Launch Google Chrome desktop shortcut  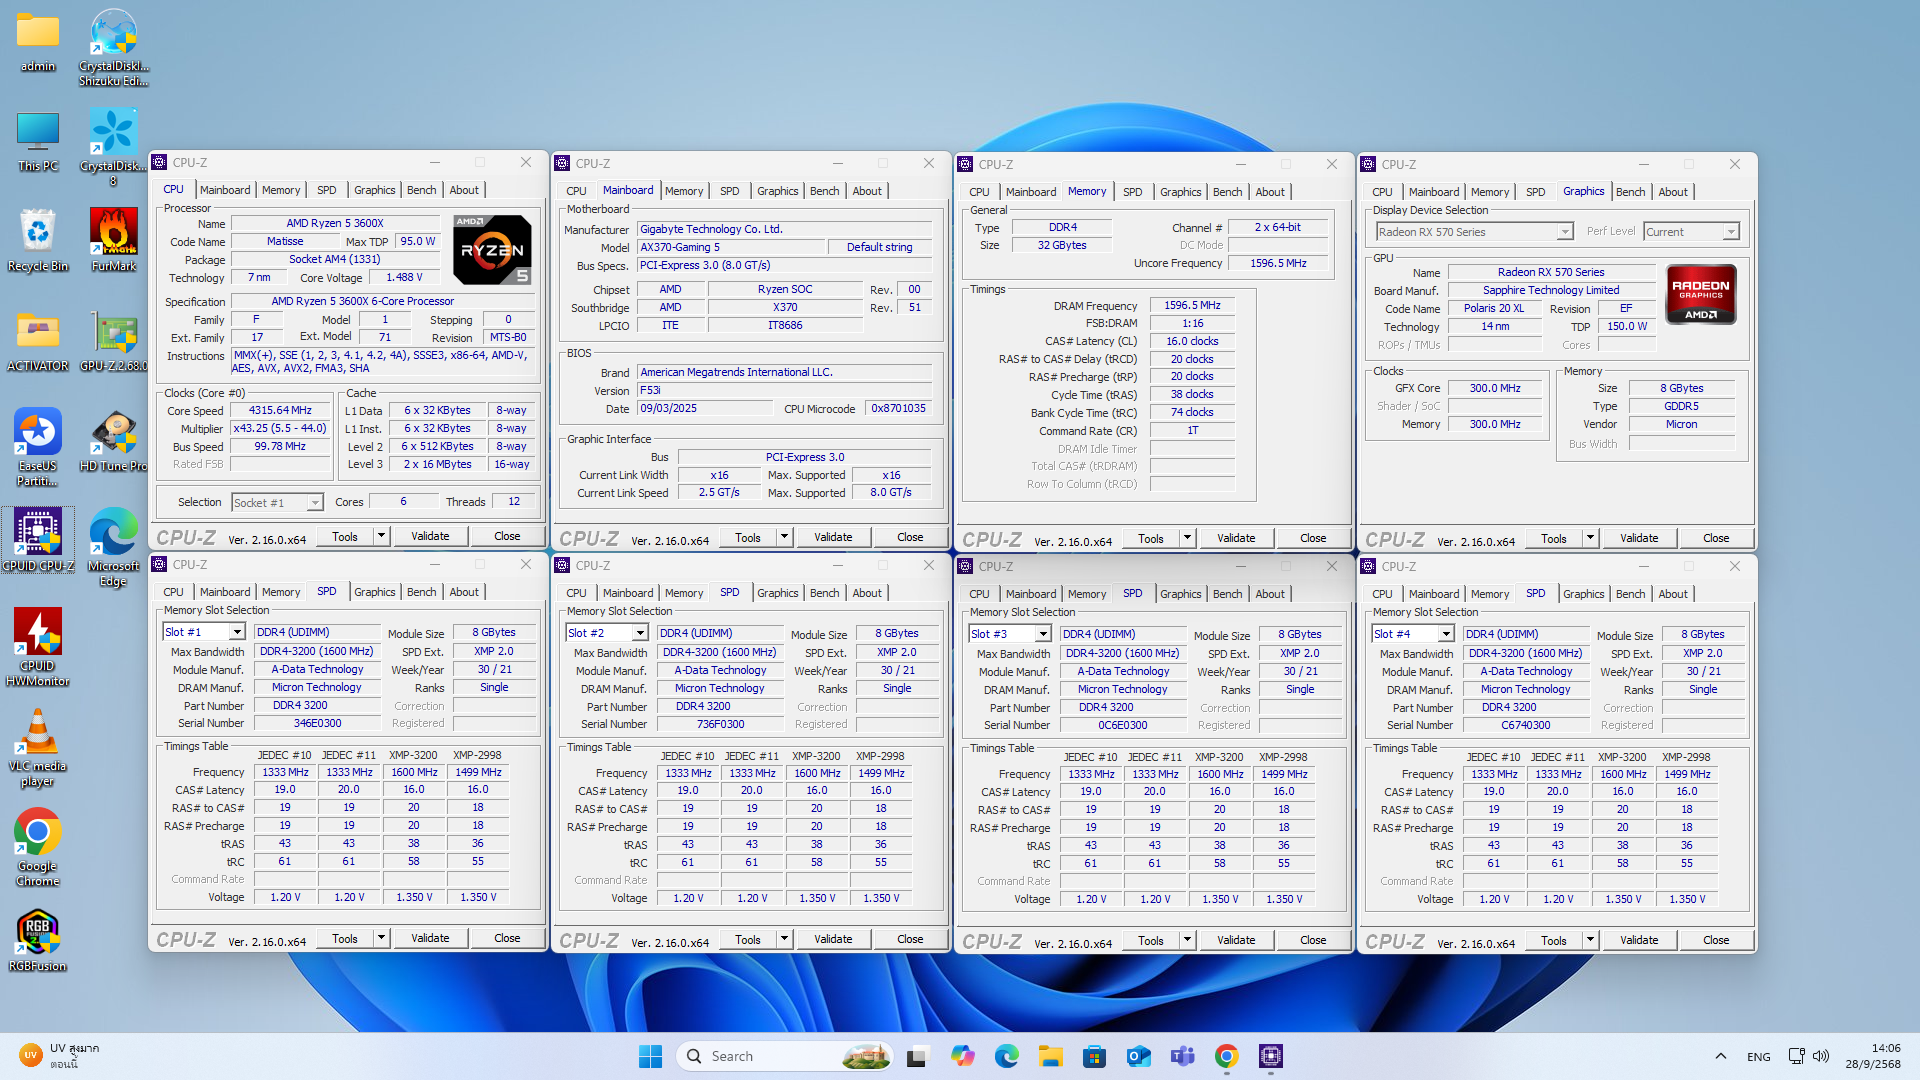pyautogui.click(x=38, y=847)
